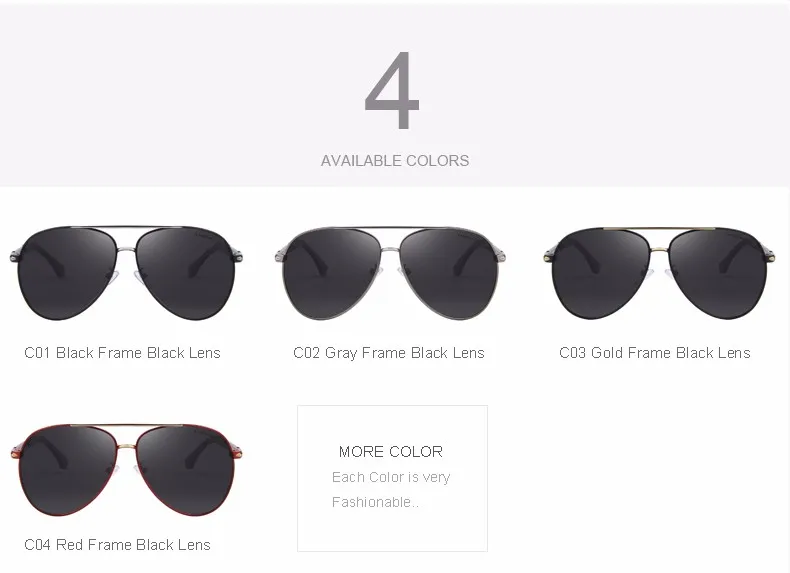Click the right lens of the gray frame sunglasses

click(448, 275)
